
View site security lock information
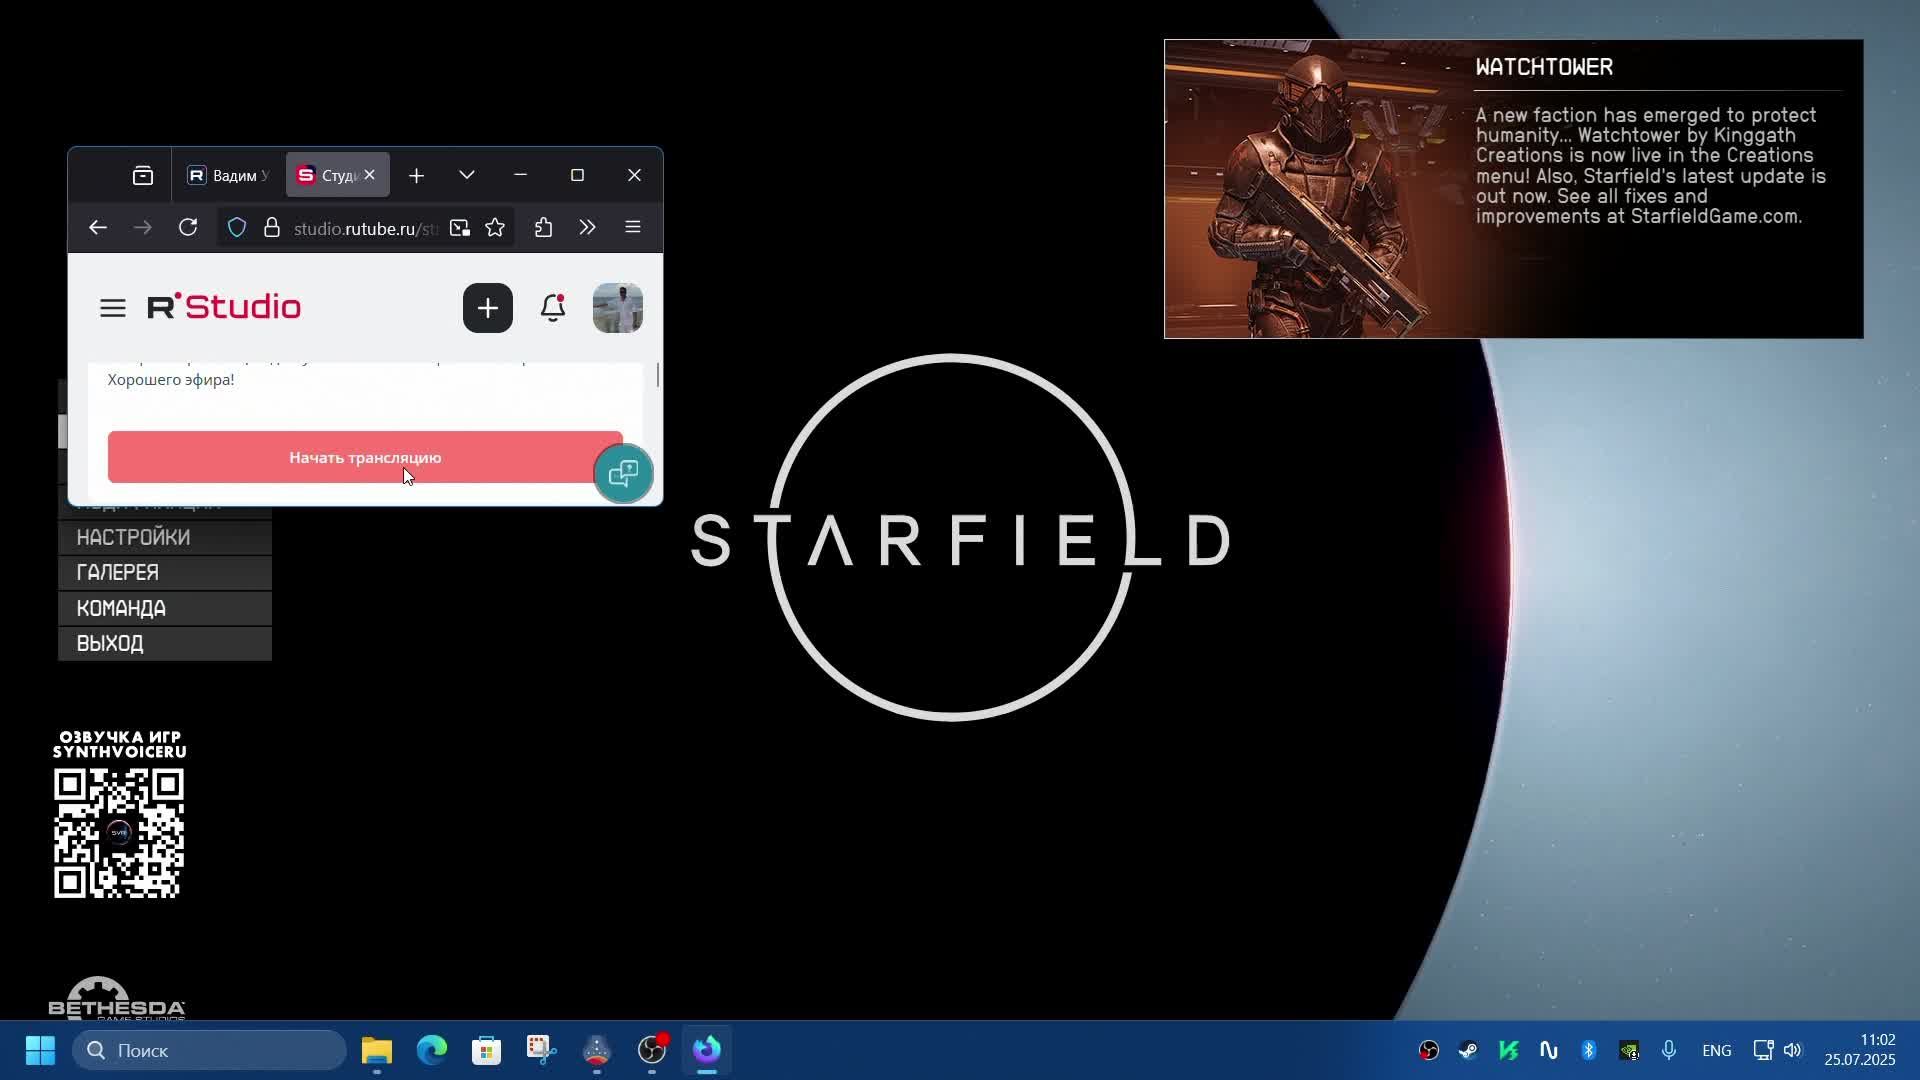(271, 228)
